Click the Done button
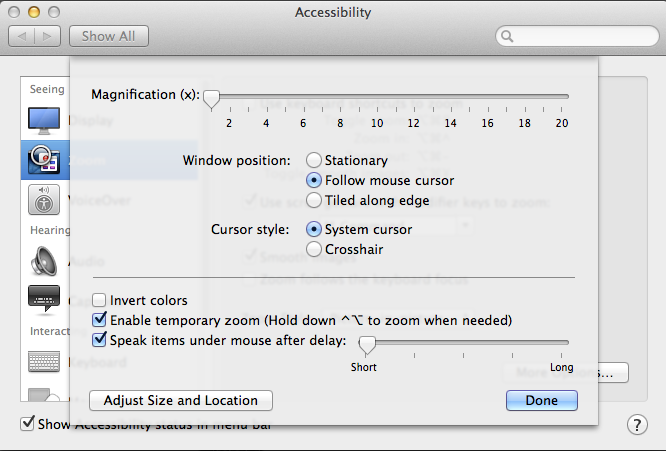Image resolution: width=666 pixels, height=451 pixels. 542,400
